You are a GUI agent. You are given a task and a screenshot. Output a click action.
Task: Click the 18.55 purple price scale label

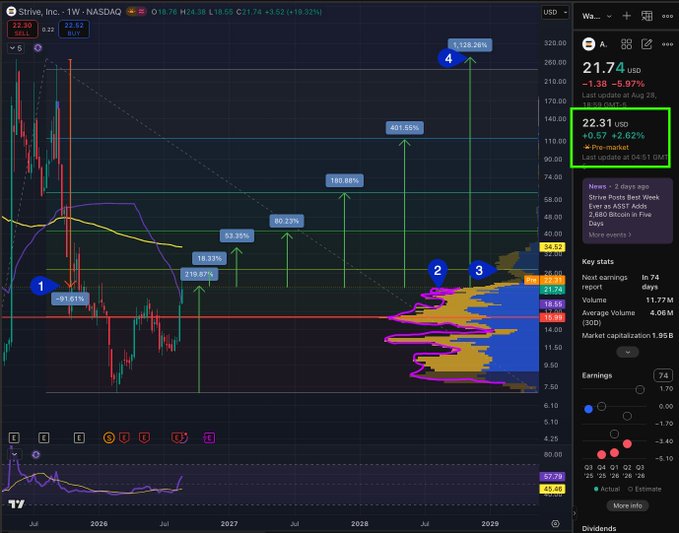[x=553, y=304]
